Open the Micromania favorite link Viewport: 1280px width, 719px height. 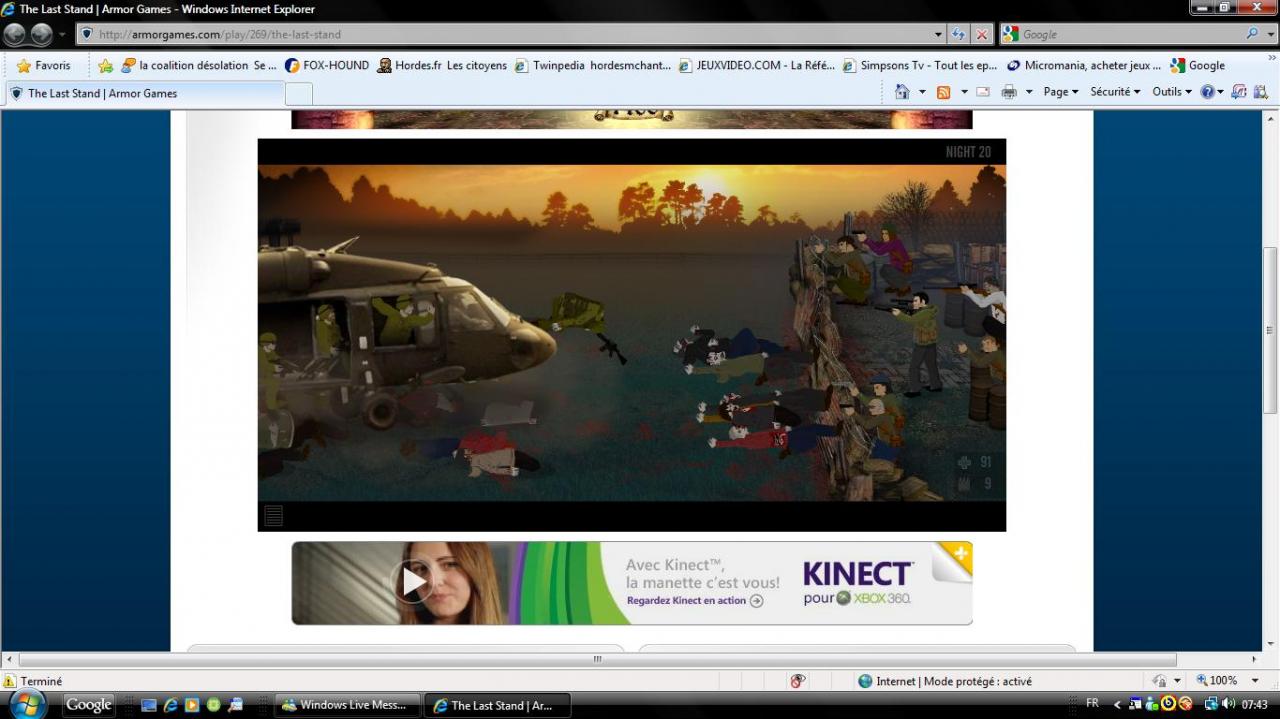click(x=1084, y=65)
